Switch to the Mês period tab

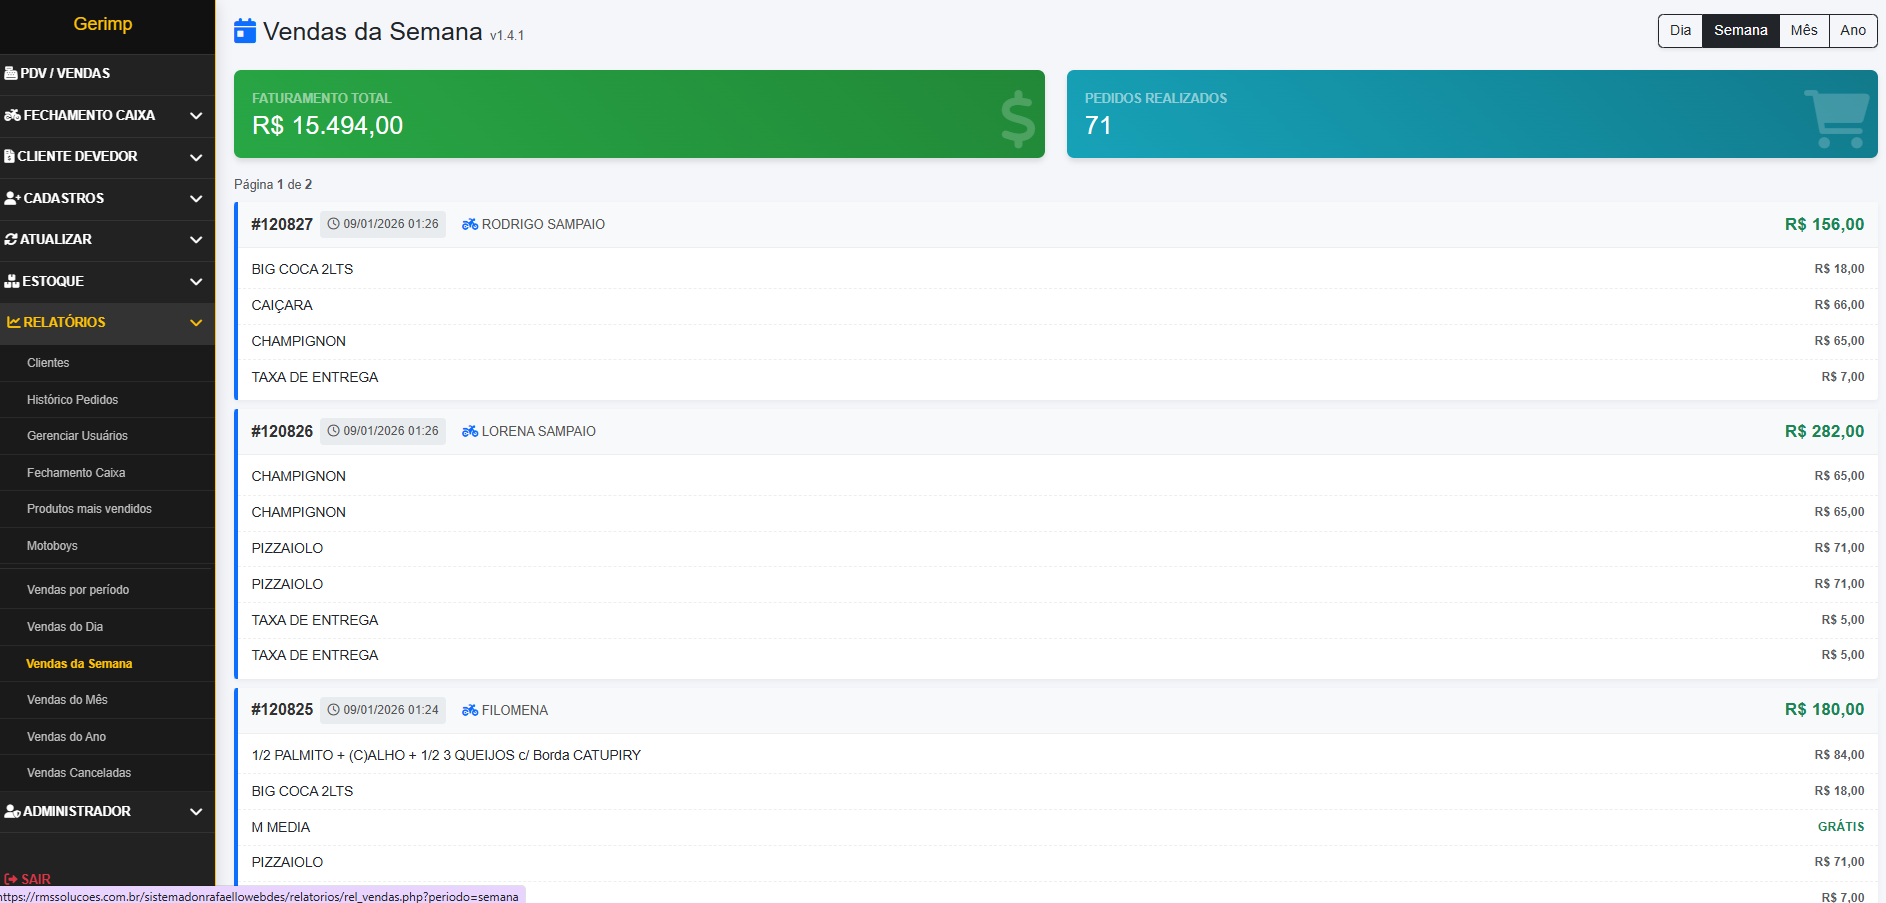pos(1804,30)
